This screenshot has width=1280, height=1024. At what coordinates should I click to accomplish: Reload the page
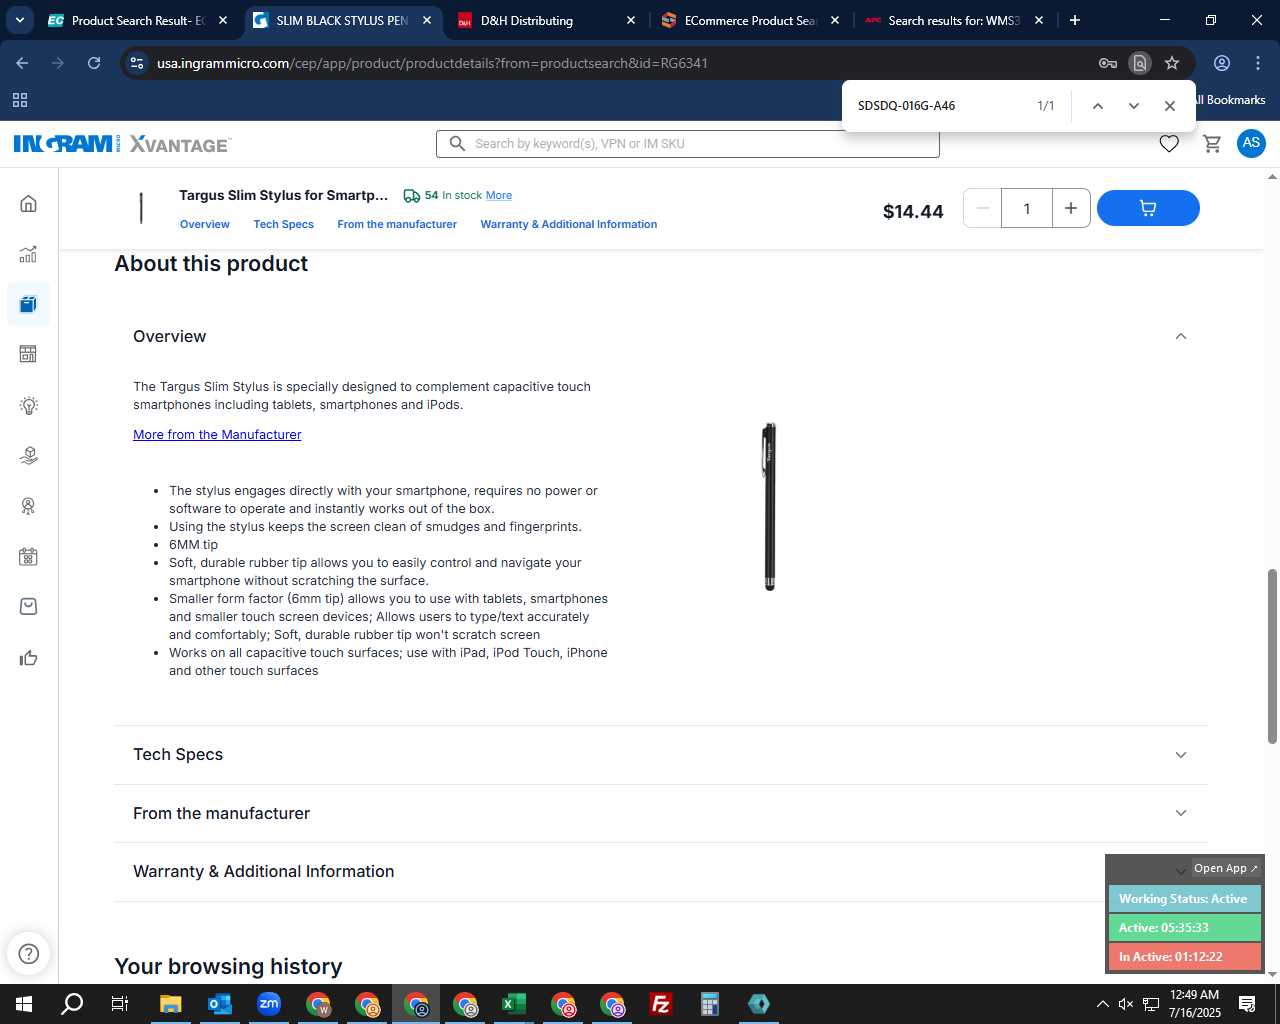click(94, 63)
